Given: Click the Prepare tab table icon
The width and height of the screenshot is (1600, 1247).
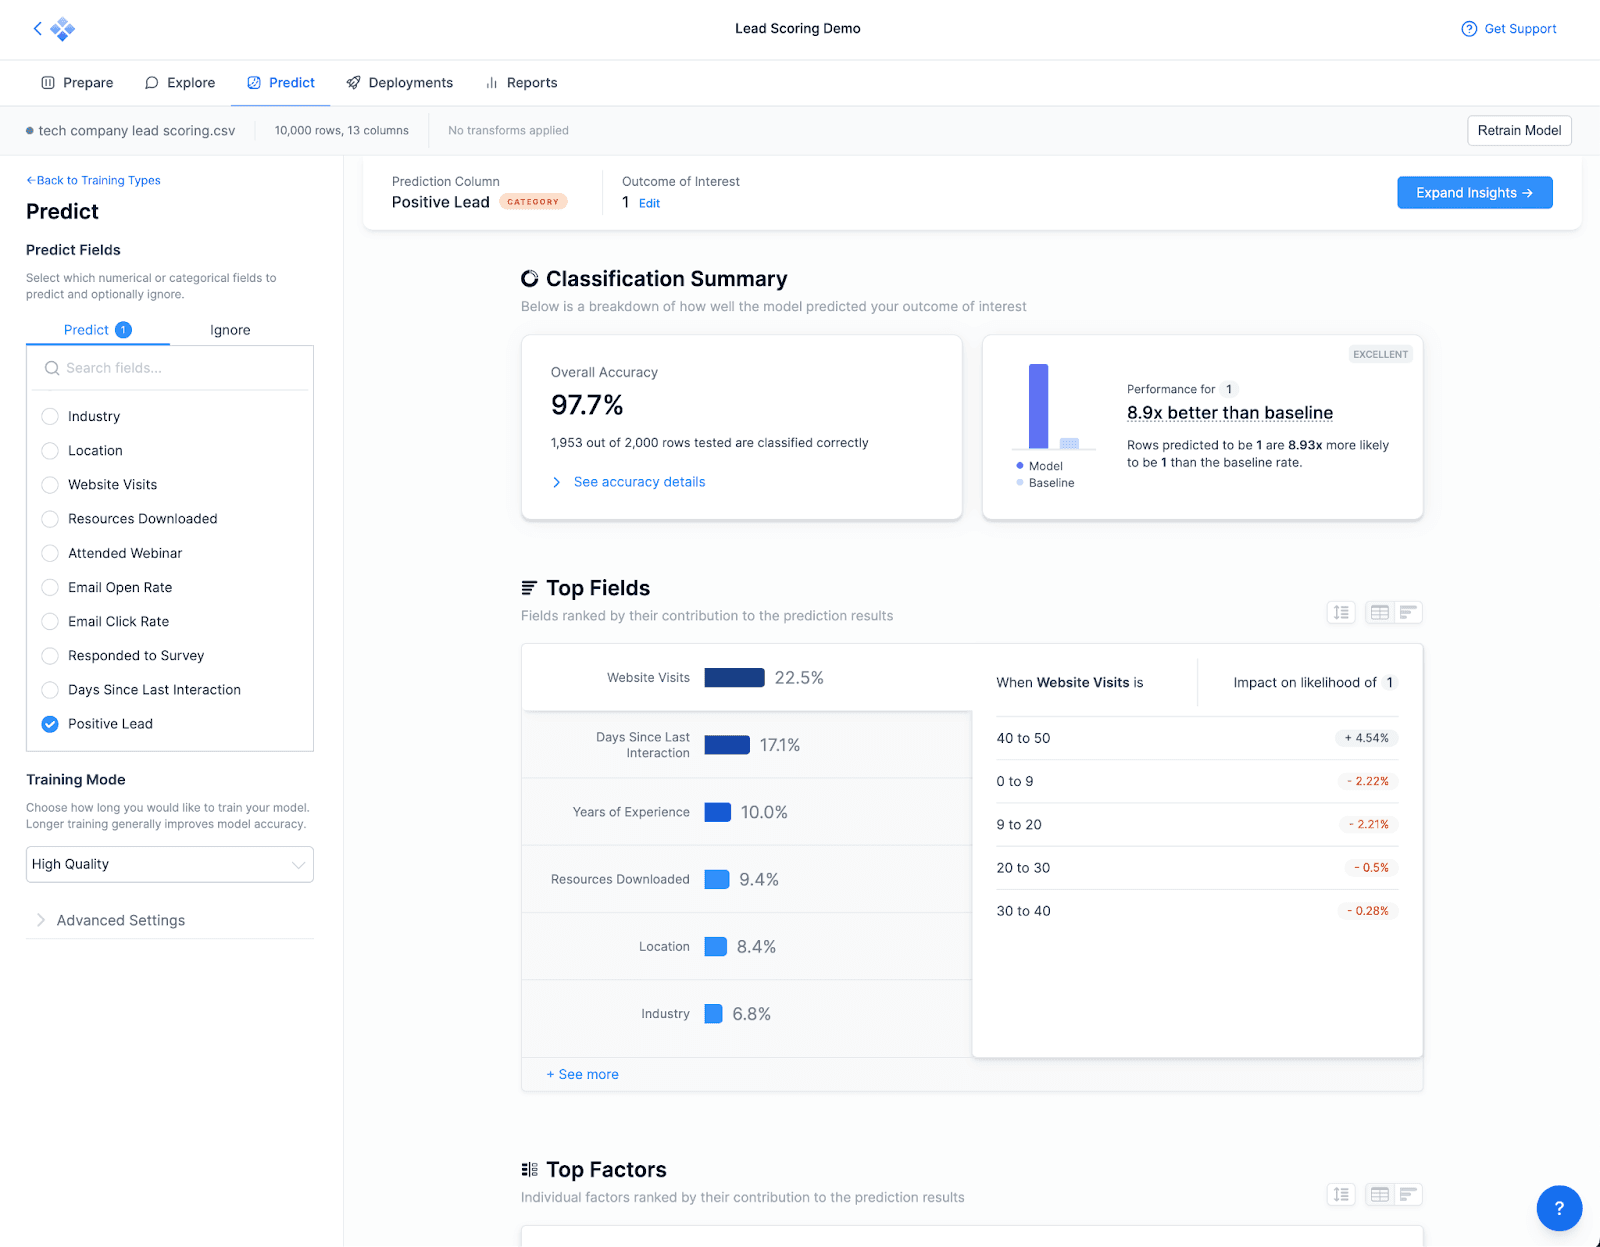Looking at the screenshot, I should pyautogui.click(x=48, y=83).
